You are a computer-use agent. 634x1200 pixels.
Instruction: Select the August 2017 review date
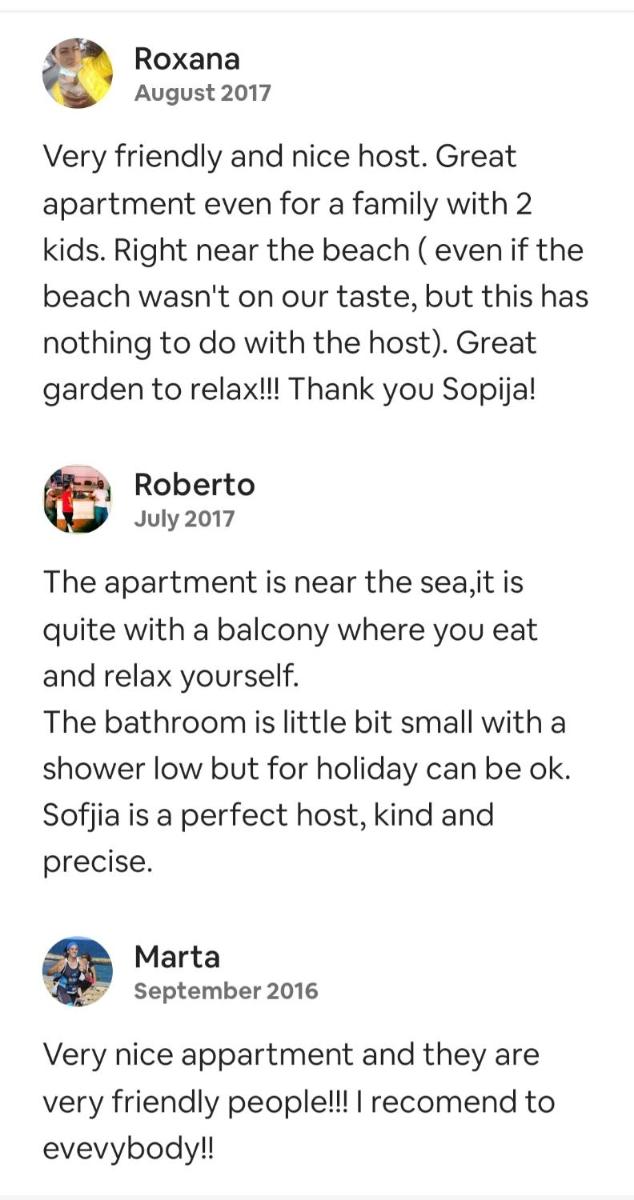[202, 93]
